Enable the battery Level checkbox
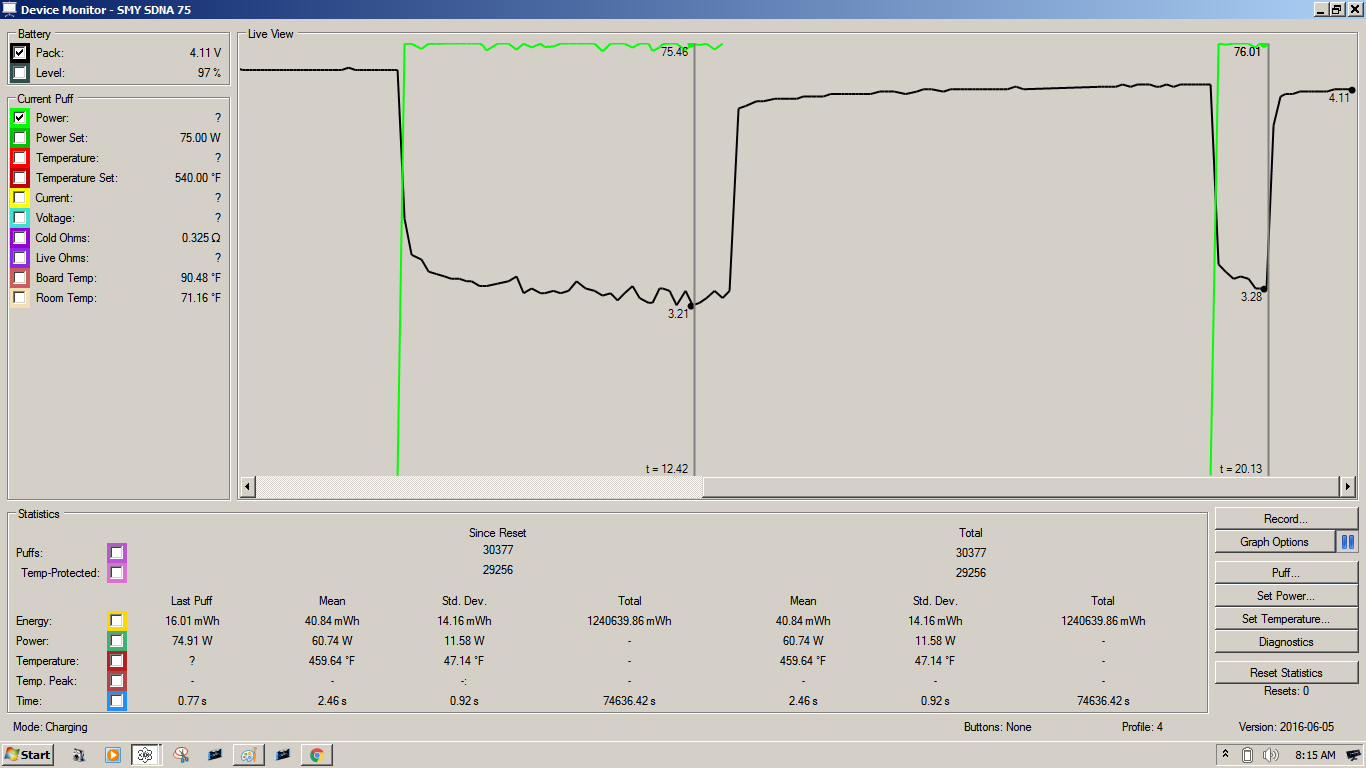Image resolution: width=1366 pixels, height=768 pixels. (x=20, y=73)
